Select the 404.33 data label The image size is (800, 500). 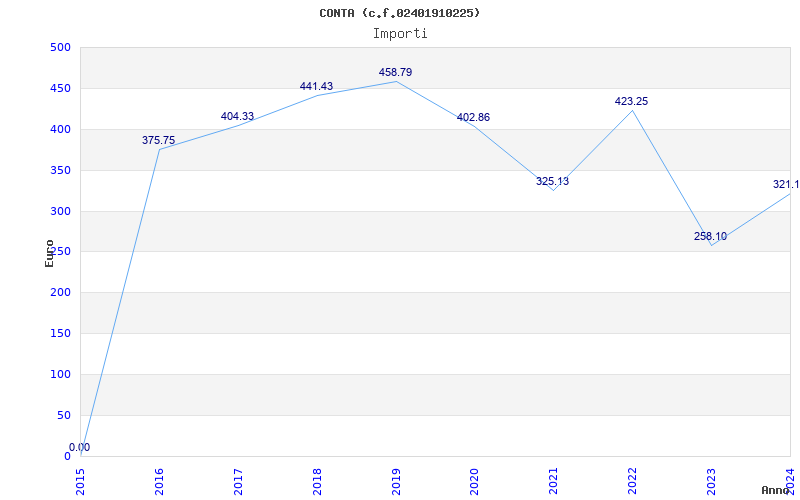(237, 116)
